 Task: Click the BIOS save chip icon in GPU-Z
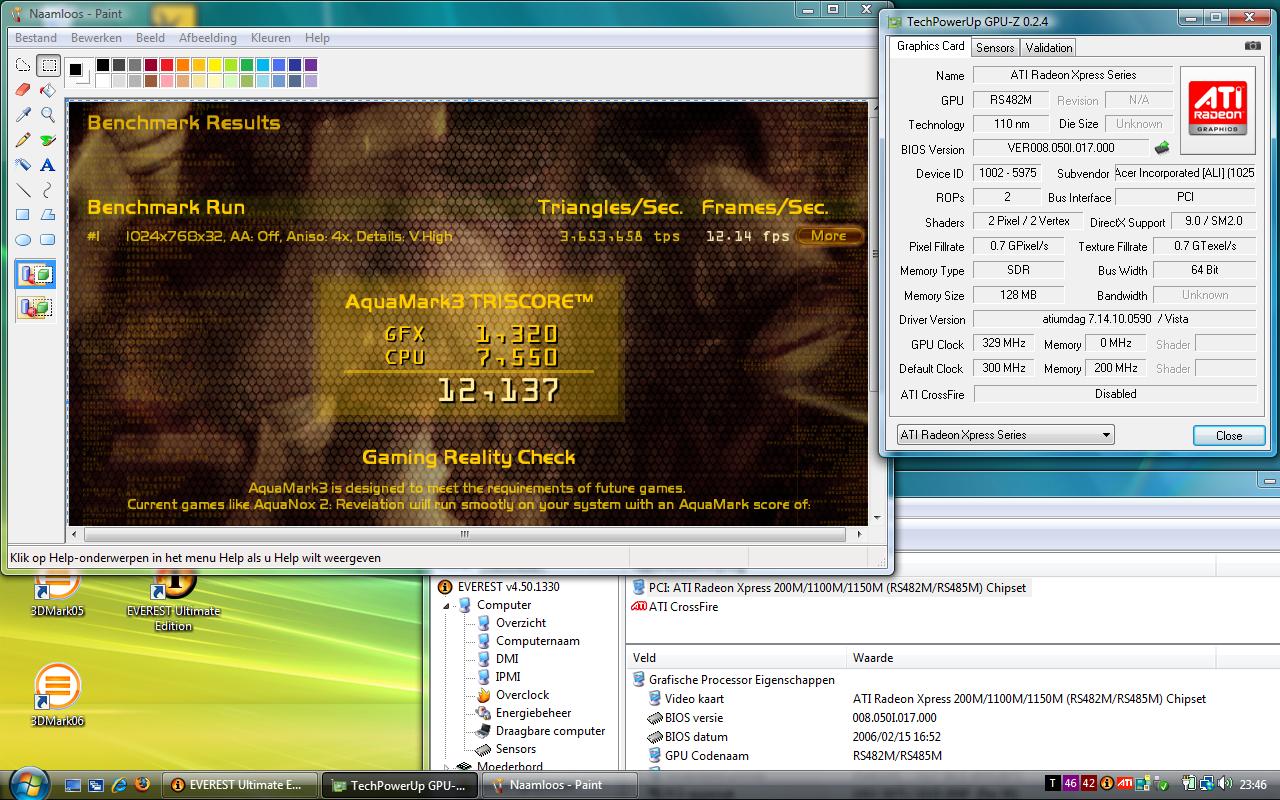[1162, 148]
